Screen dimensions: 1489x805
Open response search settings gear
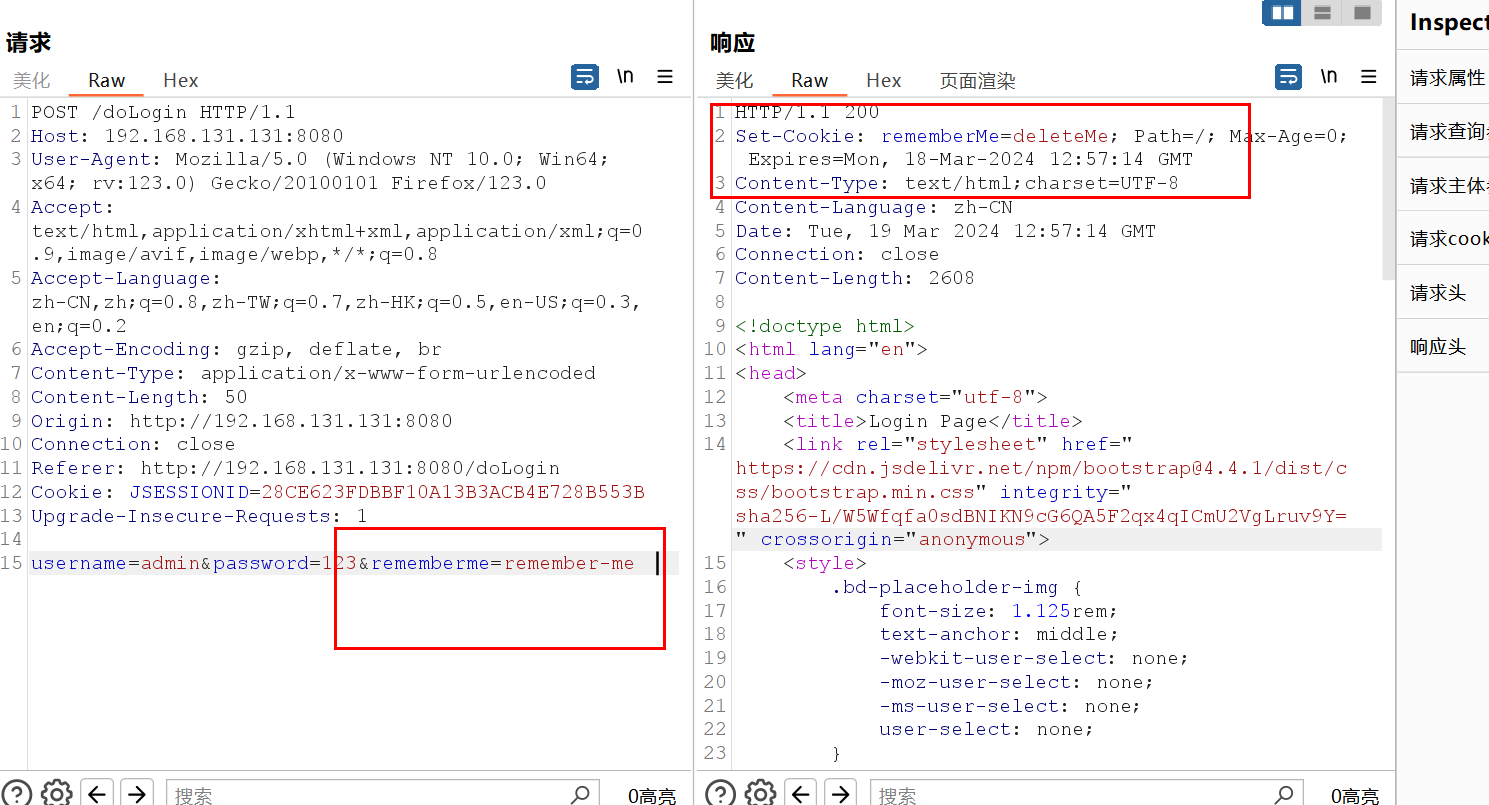coord(760,793)
